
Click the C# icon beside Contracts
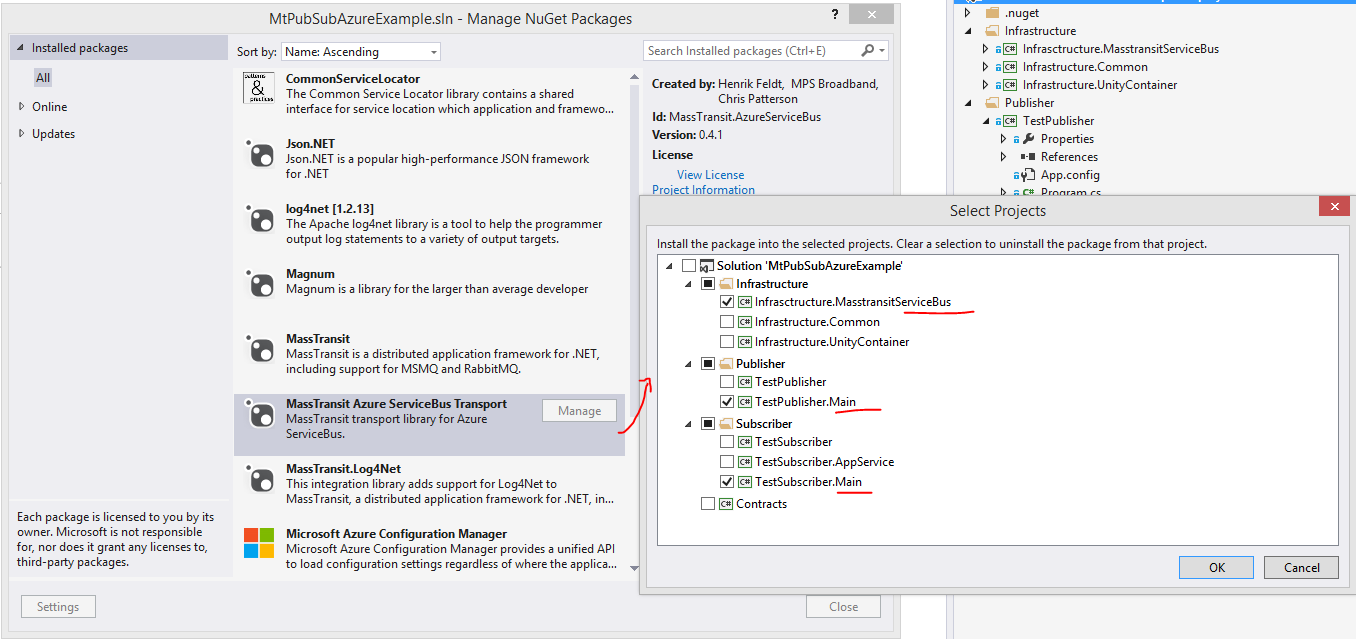tap(726, 504)
